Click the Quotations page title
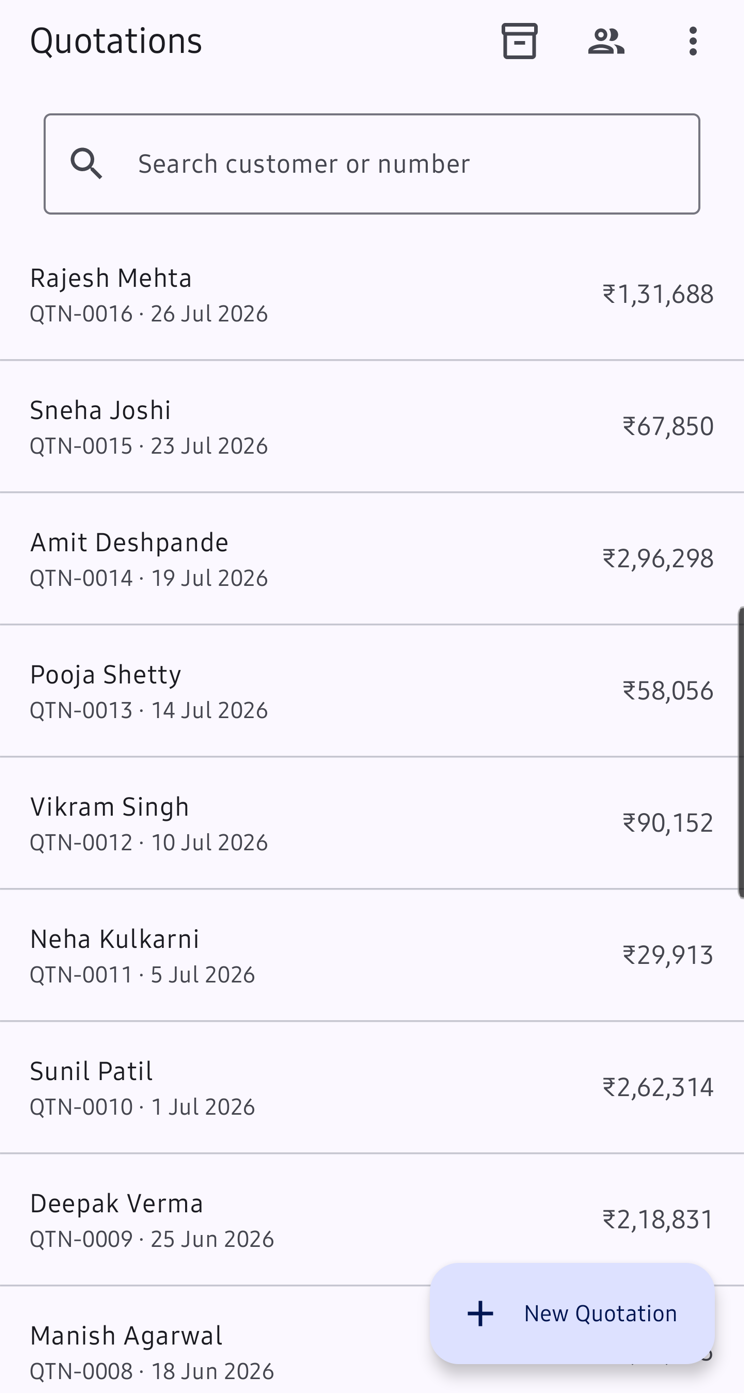This screenshot has width=744, height=1400. [x=116, y=41]
